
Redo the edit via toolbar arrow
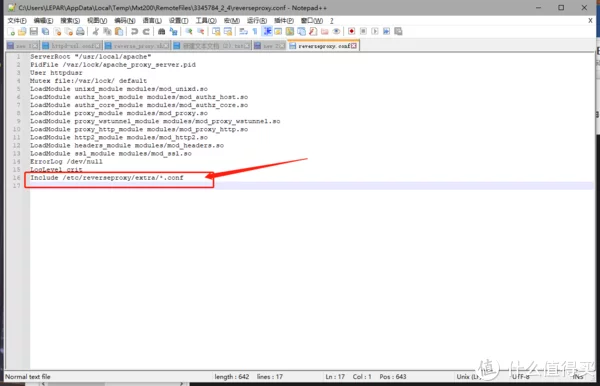point(146,32)
